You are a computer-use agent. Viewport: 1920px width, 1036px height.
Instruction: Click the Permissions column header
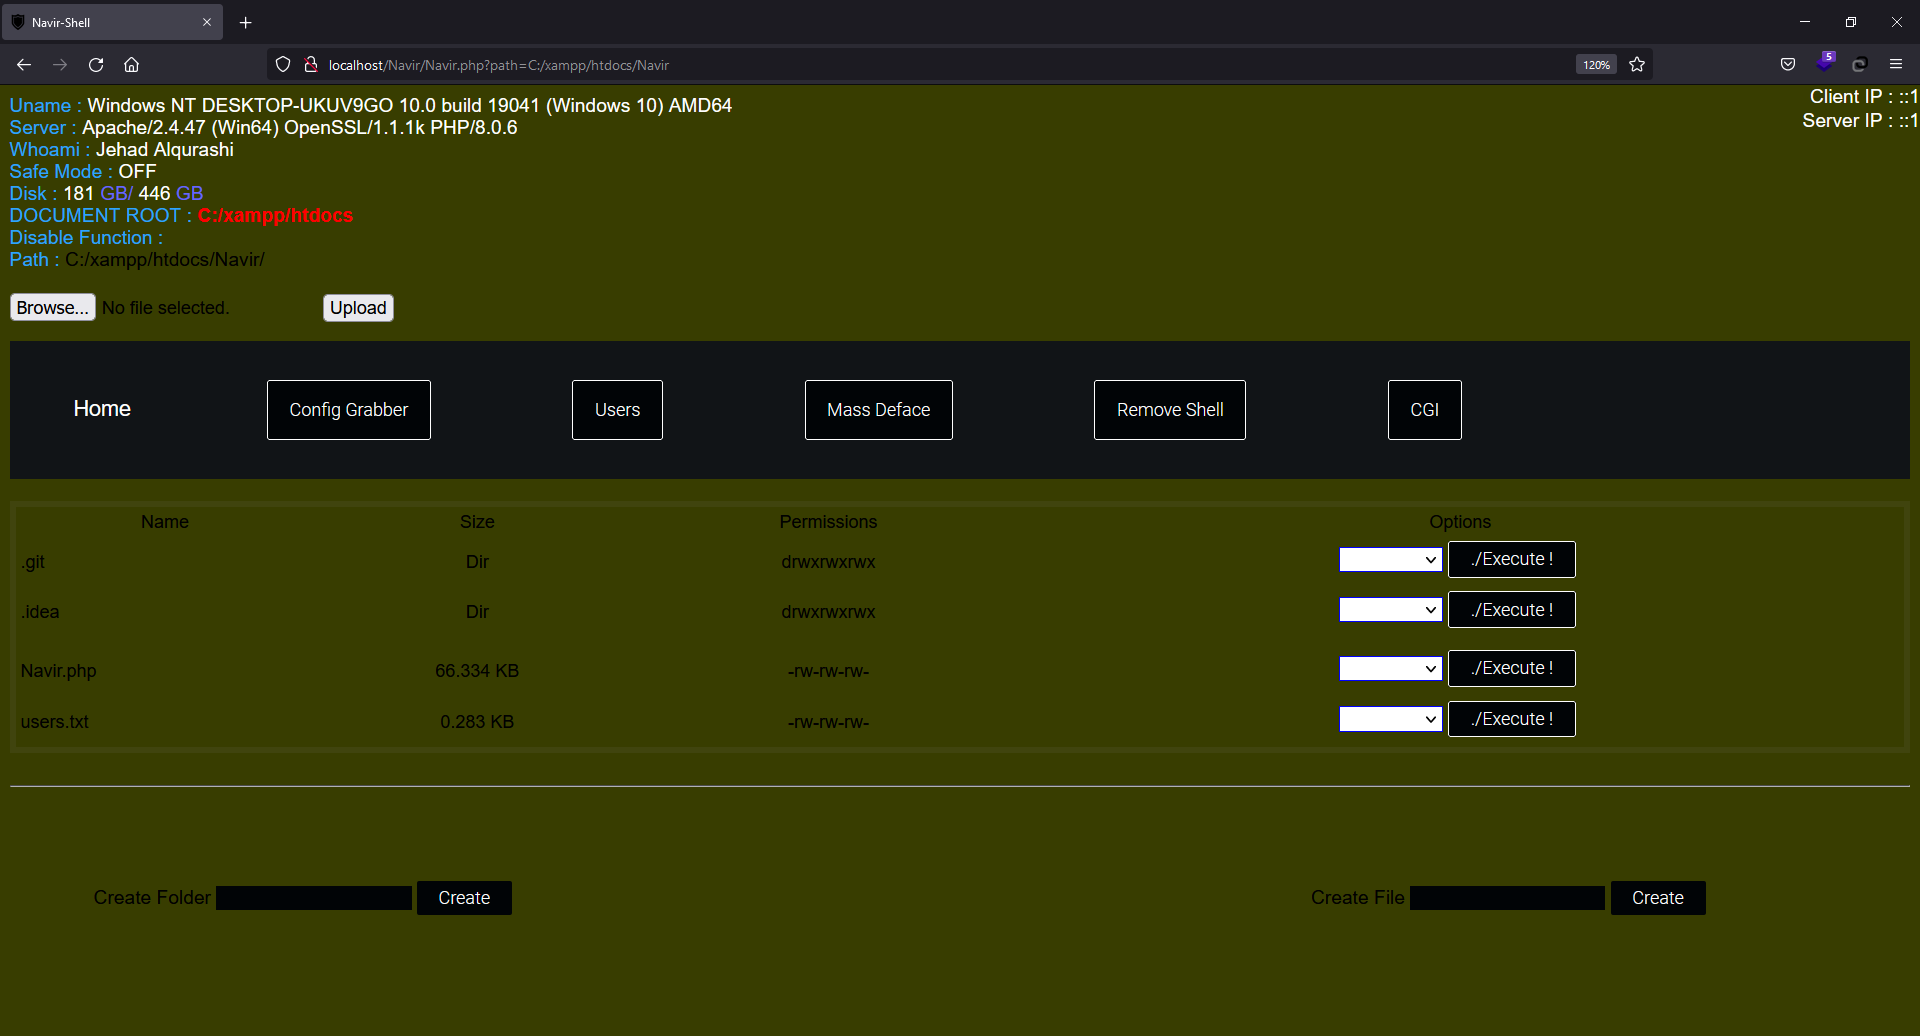point(828,522)
